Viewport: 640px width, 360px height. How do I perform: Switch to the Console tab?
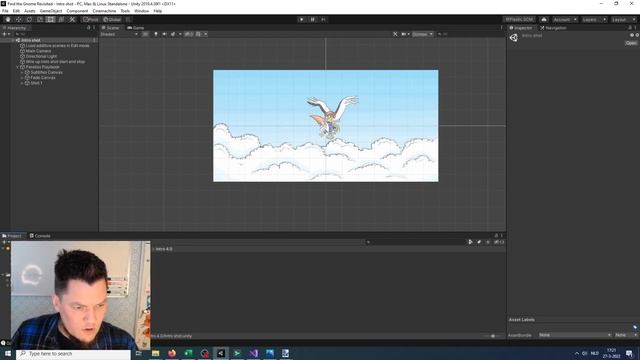click(x=40, y=236)
